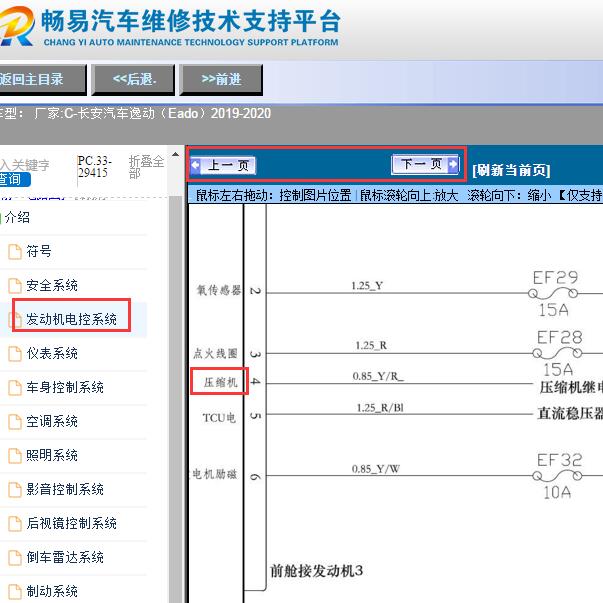Open 发动机电控系统 tree entry
Viewport: 603px width, 603px height.
[71, 319]
